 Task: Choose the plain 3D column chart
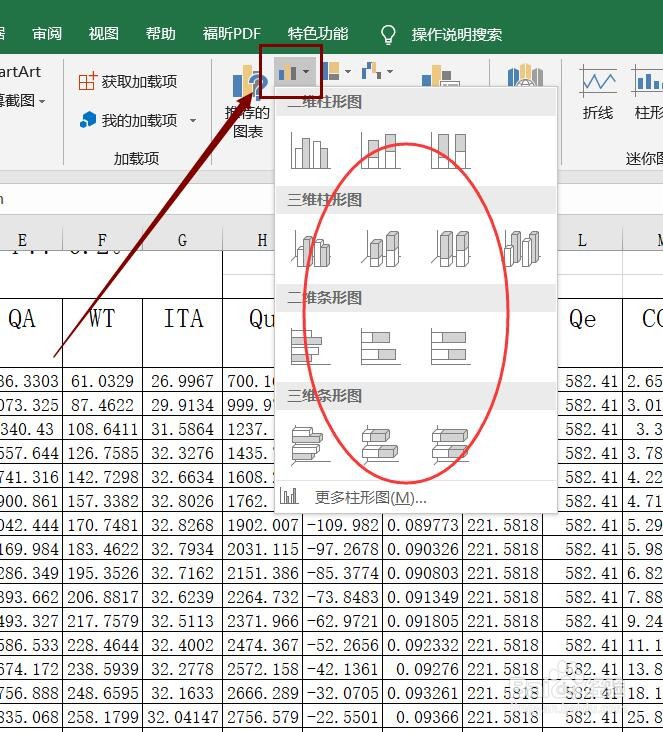coord(520,249)
